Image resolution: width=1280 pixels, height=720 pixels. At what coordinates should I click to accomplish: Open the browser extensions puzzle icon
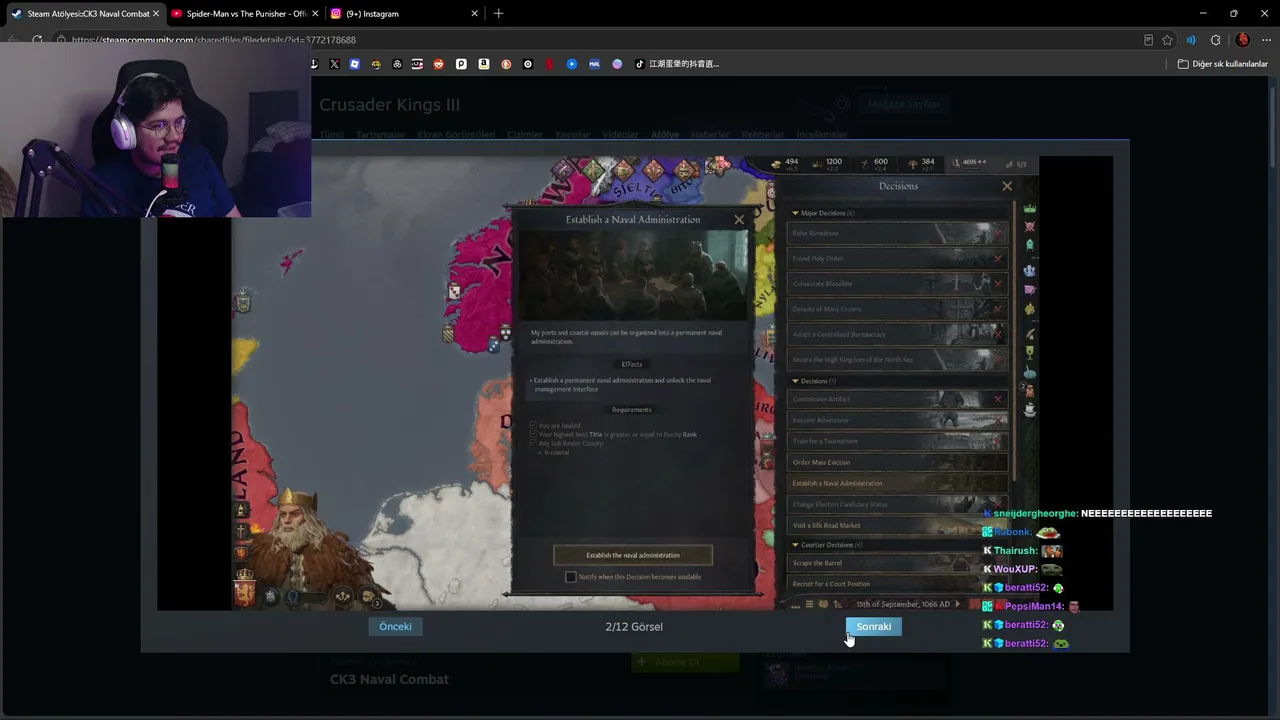point(1215,40)
